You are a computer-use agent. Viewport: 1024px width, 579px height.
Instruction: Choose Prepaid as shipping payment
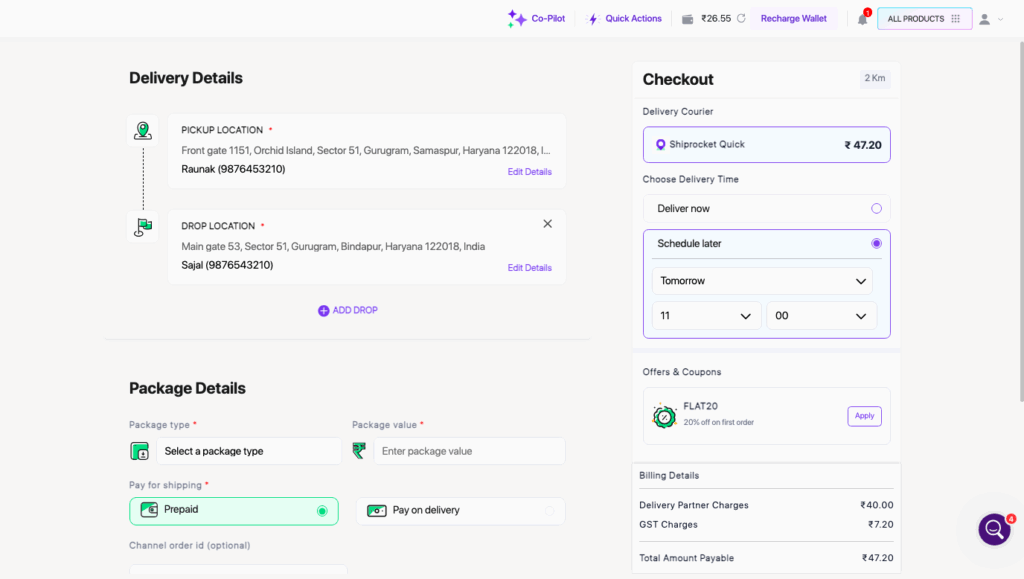coord(321,511)
